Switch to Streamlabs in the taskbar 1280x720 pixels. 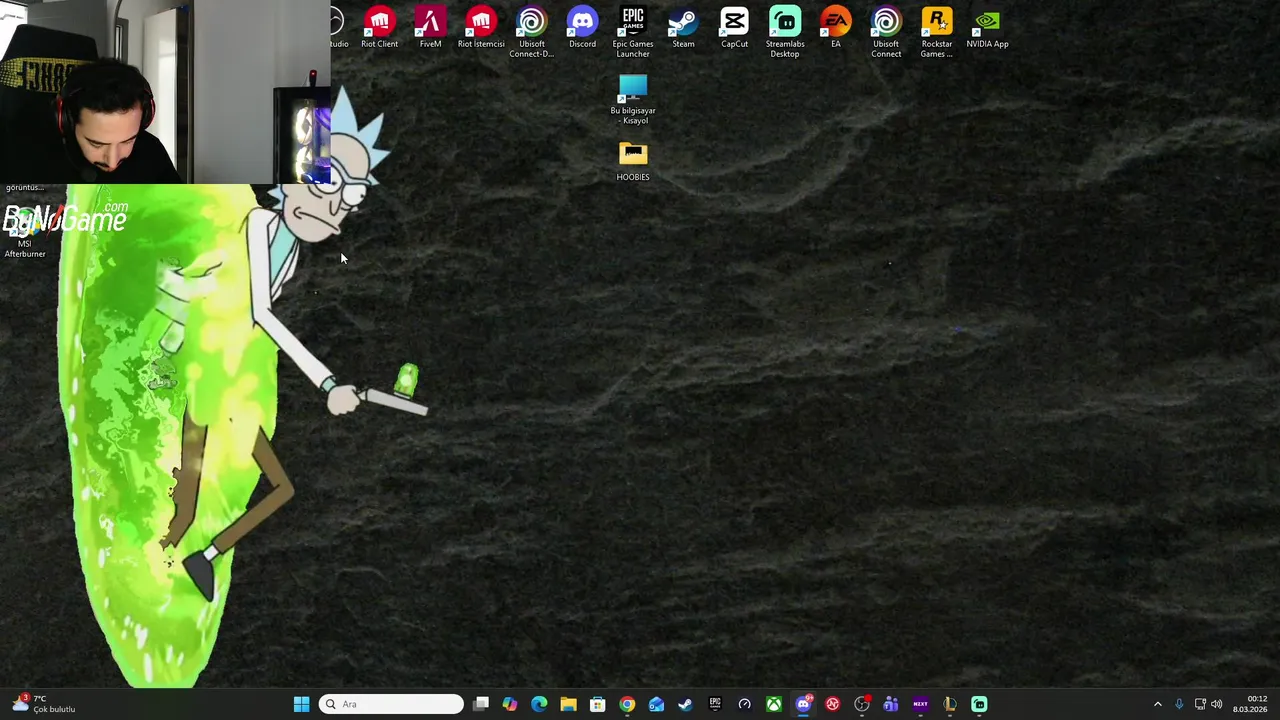click(979, 704)
